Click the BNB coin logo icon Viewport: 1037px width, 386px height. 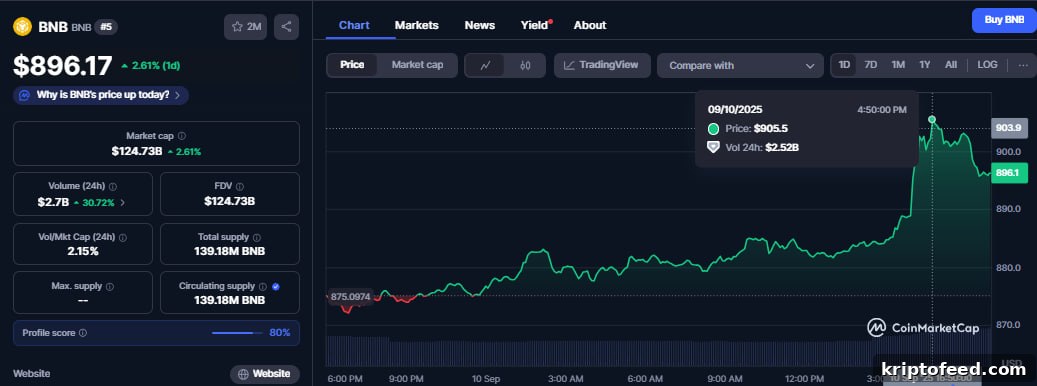click(22, 26)
